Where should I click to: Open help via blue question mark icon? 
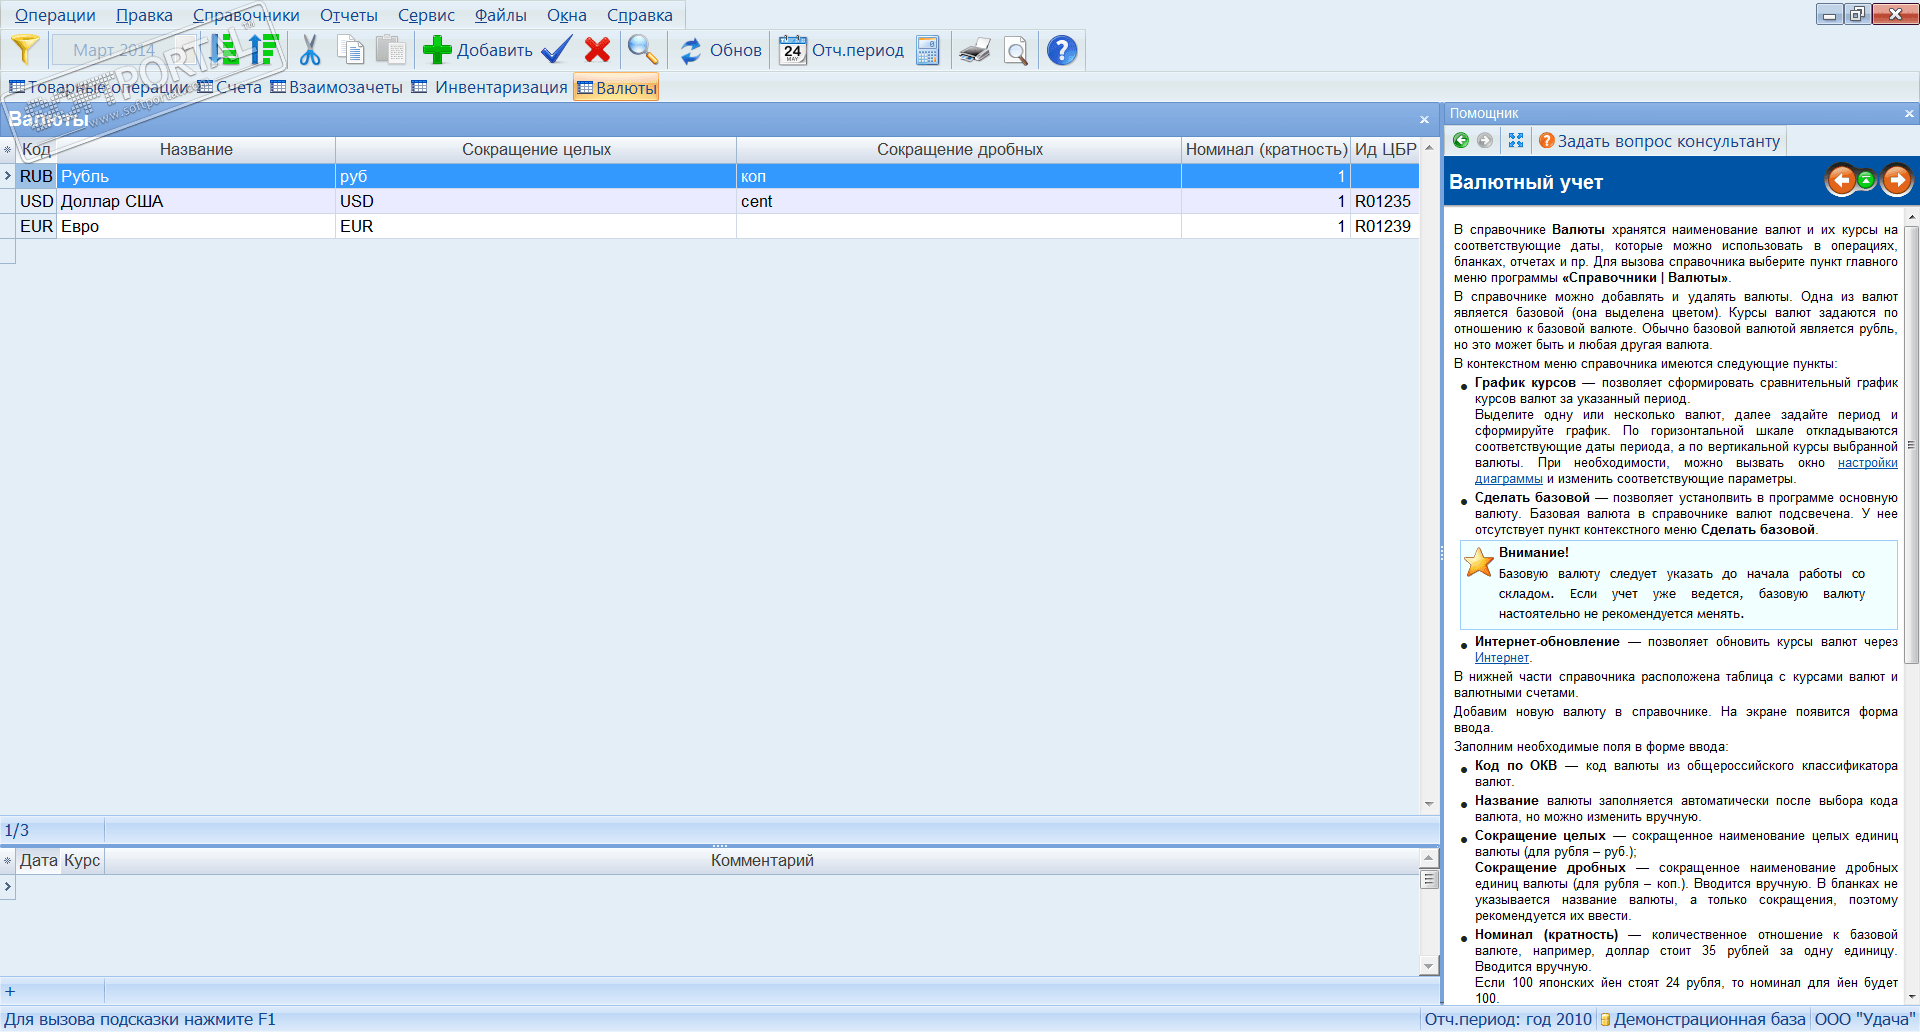point(1062,50)
